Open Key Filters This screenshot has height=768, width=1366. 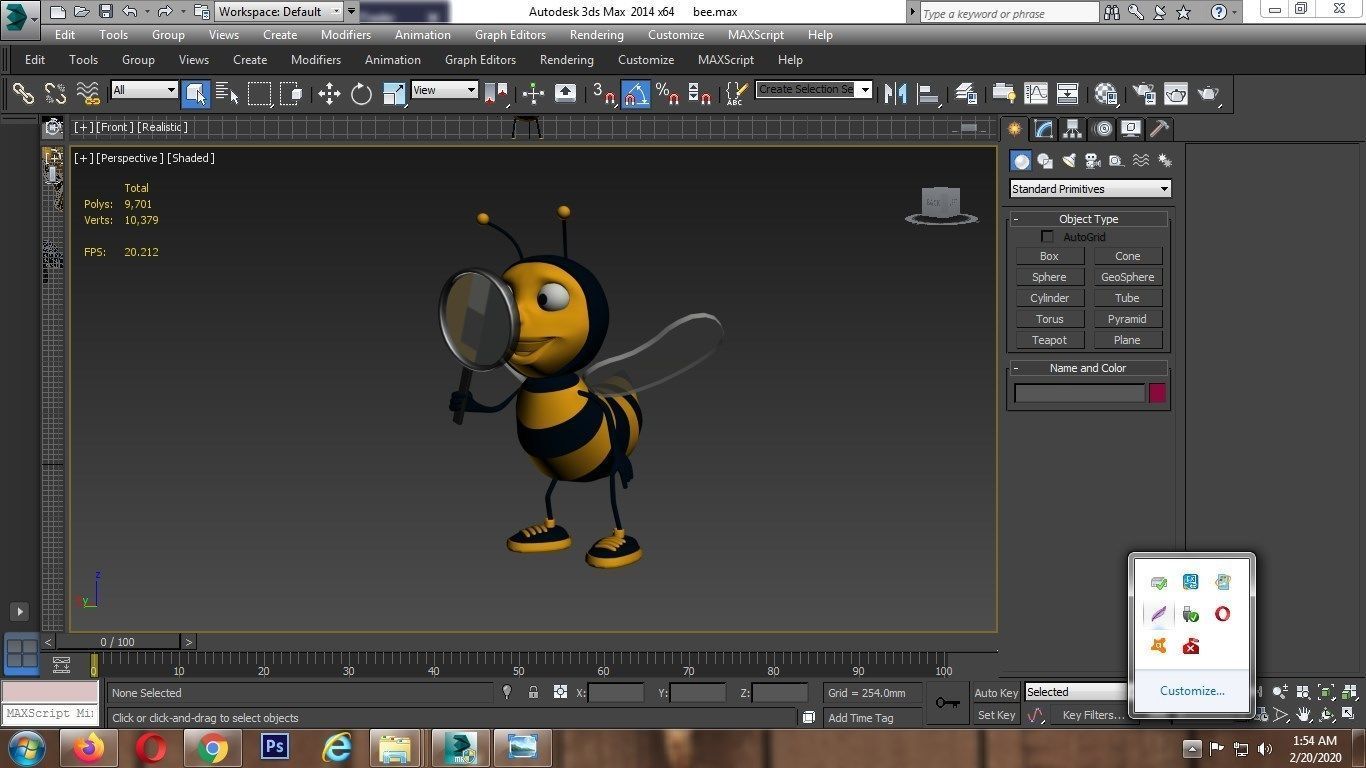[x=1093, y=715]
